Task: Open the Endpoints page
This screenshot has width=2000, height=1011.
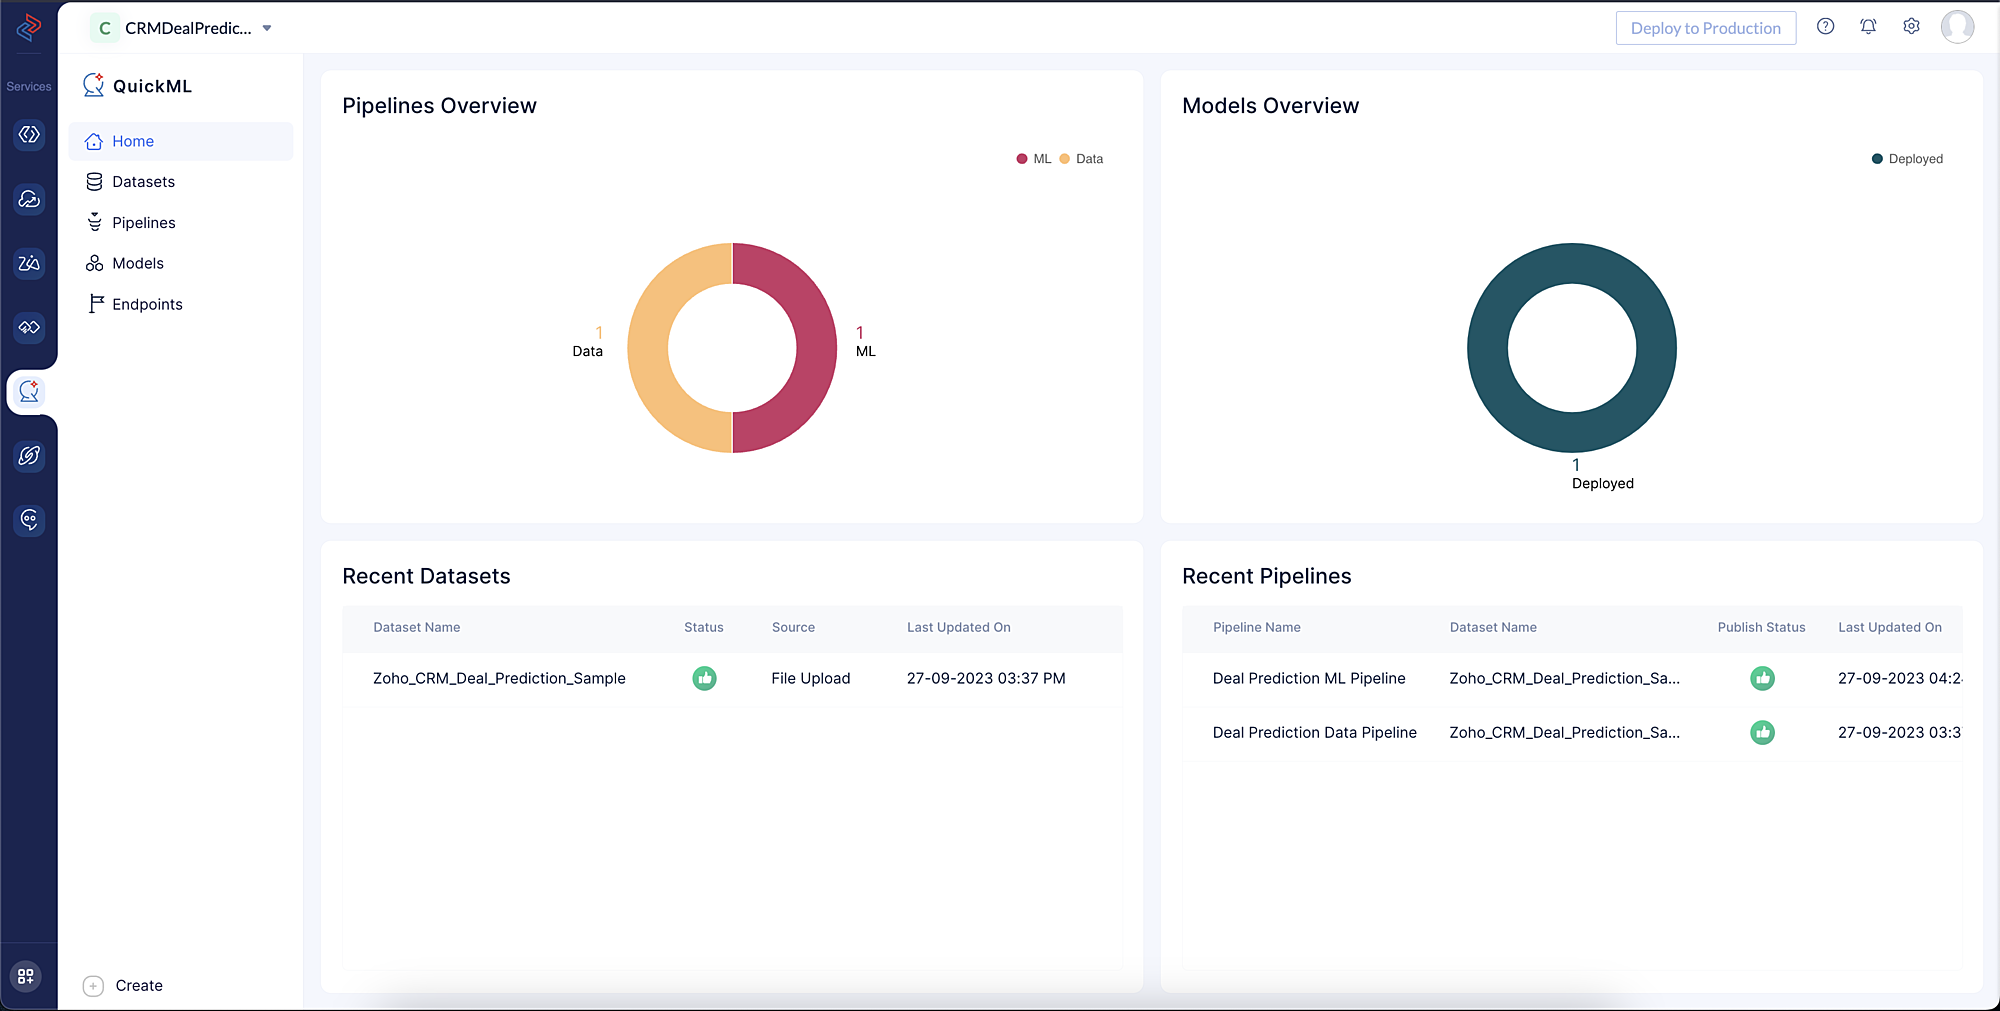Action: [x=147, y=305]
